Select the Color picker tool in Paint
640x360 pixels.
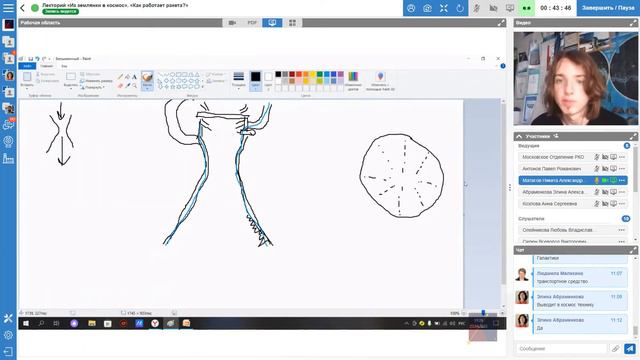[x=127, y=86]
